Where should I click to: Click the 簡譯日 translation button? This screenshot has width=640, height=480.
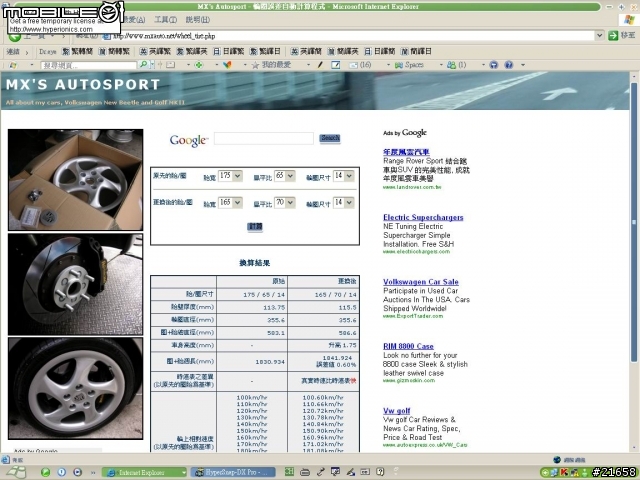tap(416, 51)
